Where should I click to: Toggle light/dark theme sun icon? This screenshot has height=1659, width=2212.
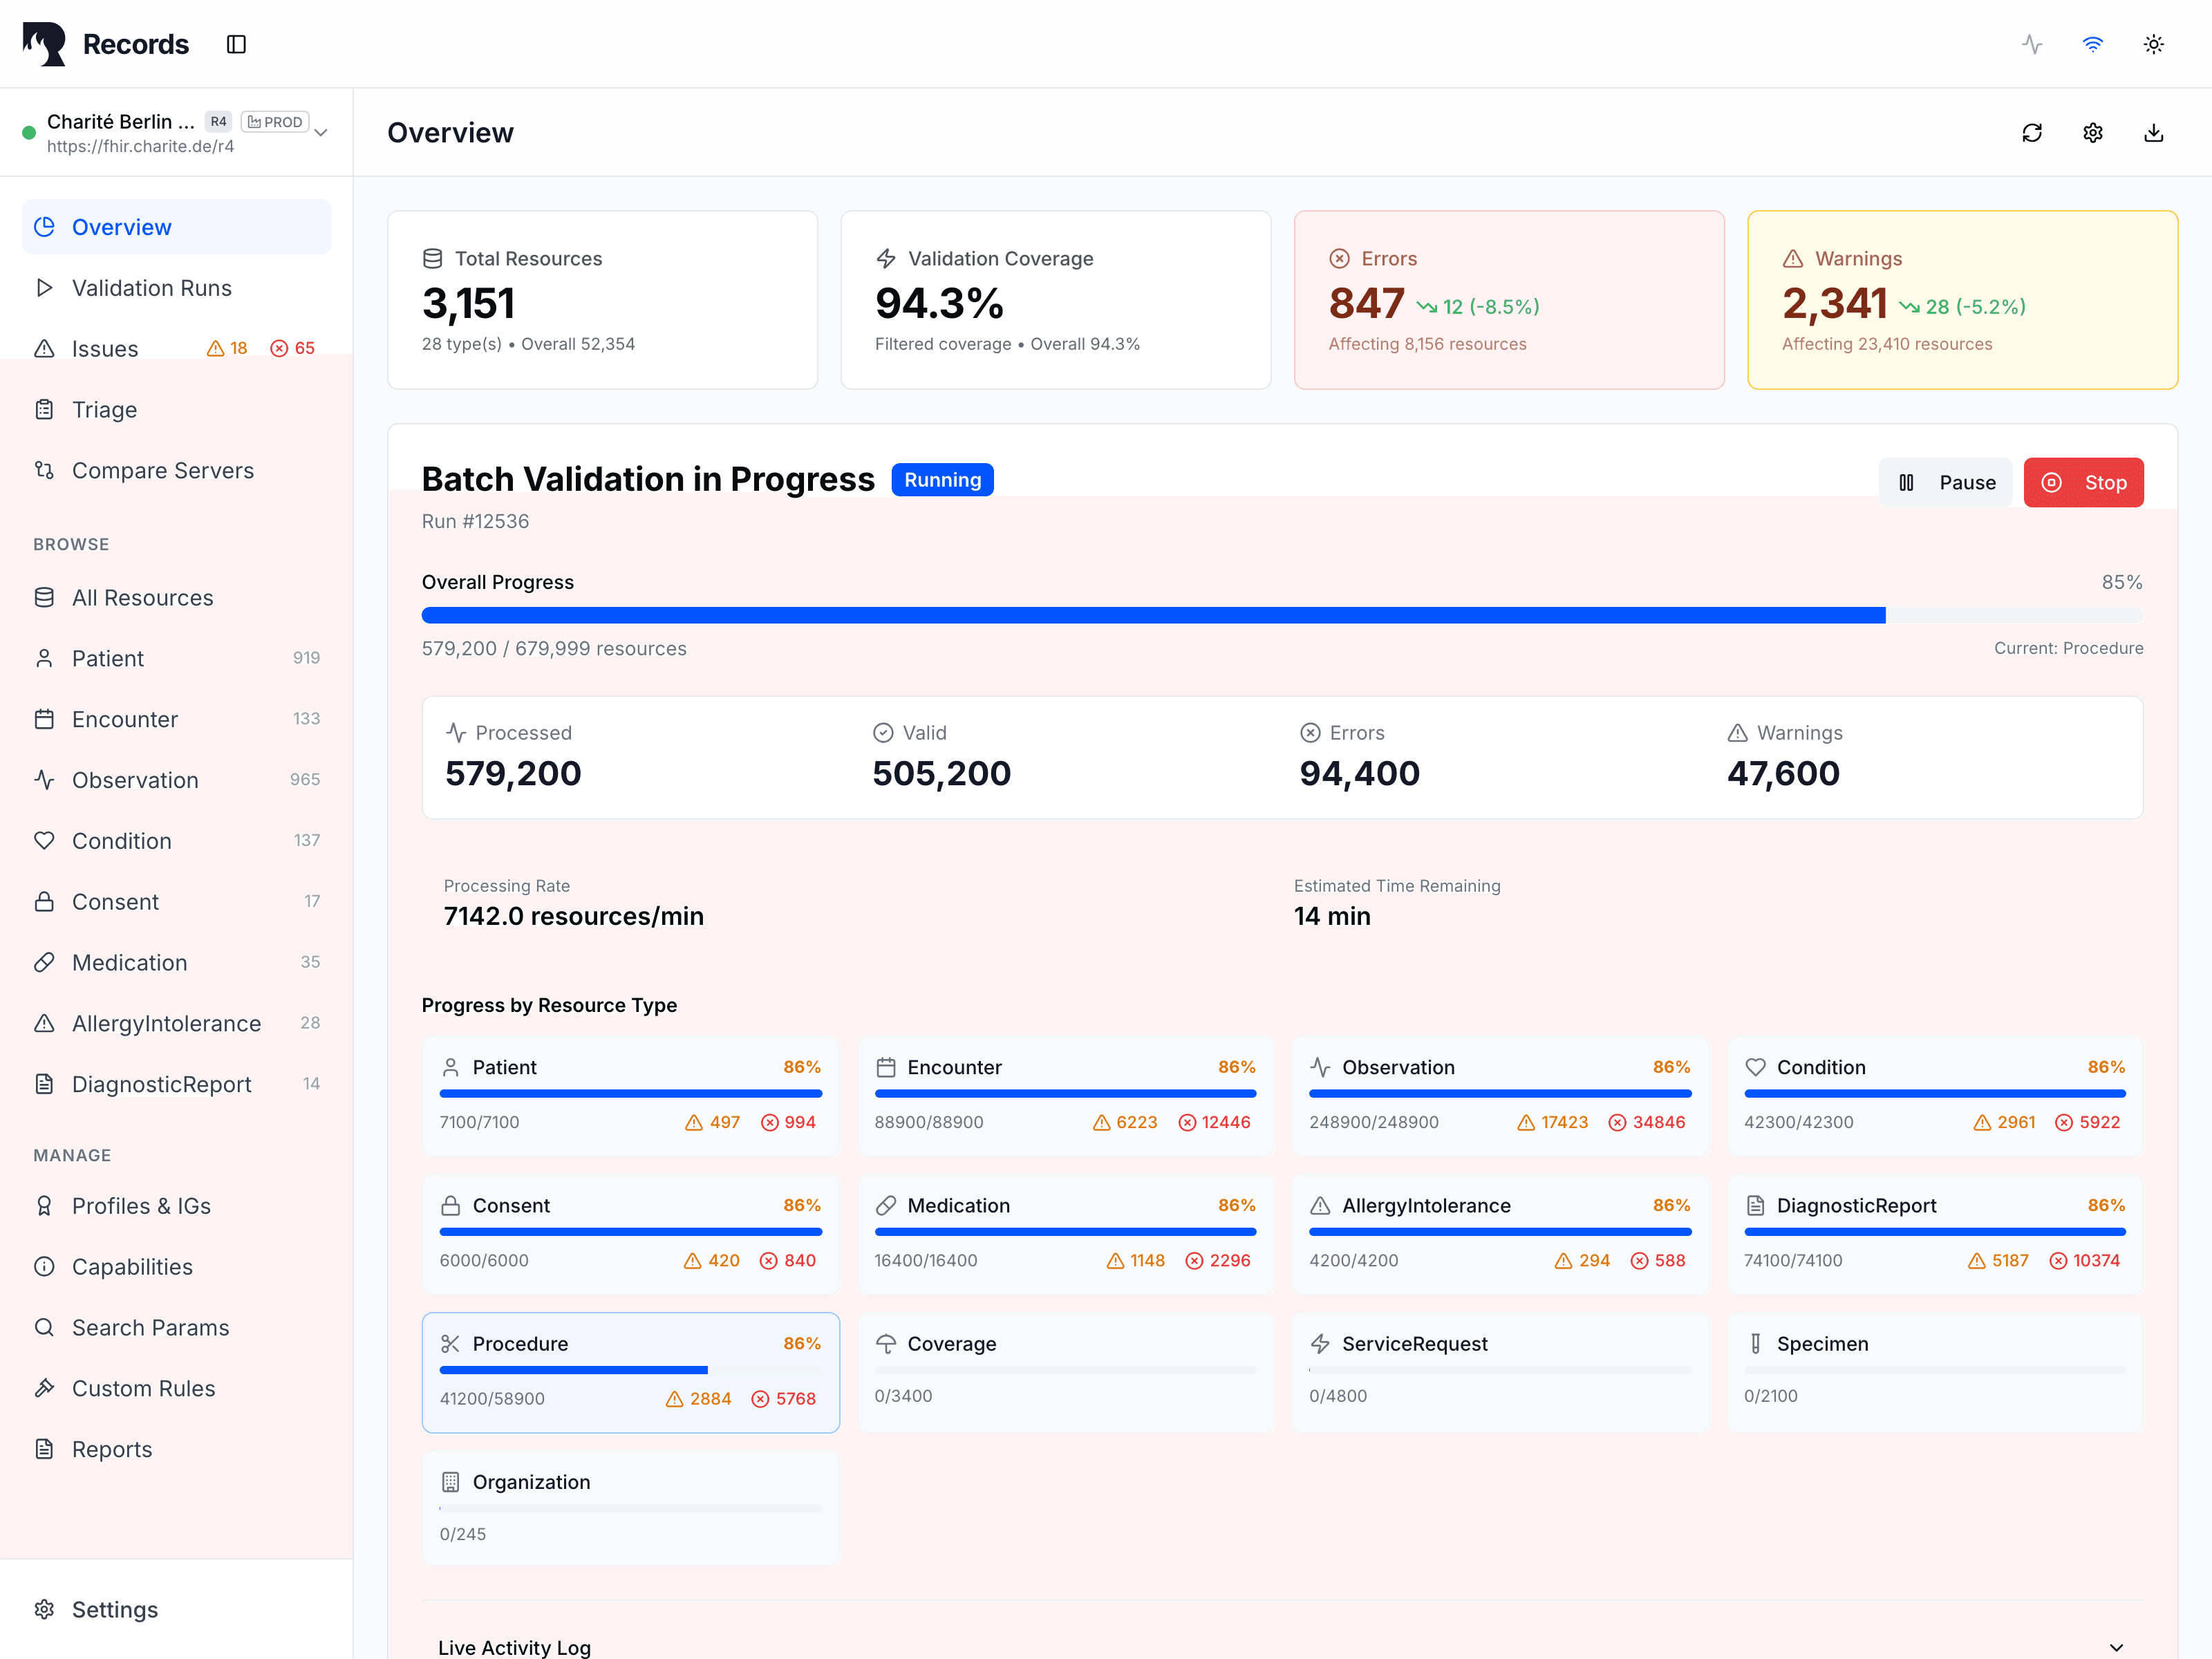(x=2153, y=44)
